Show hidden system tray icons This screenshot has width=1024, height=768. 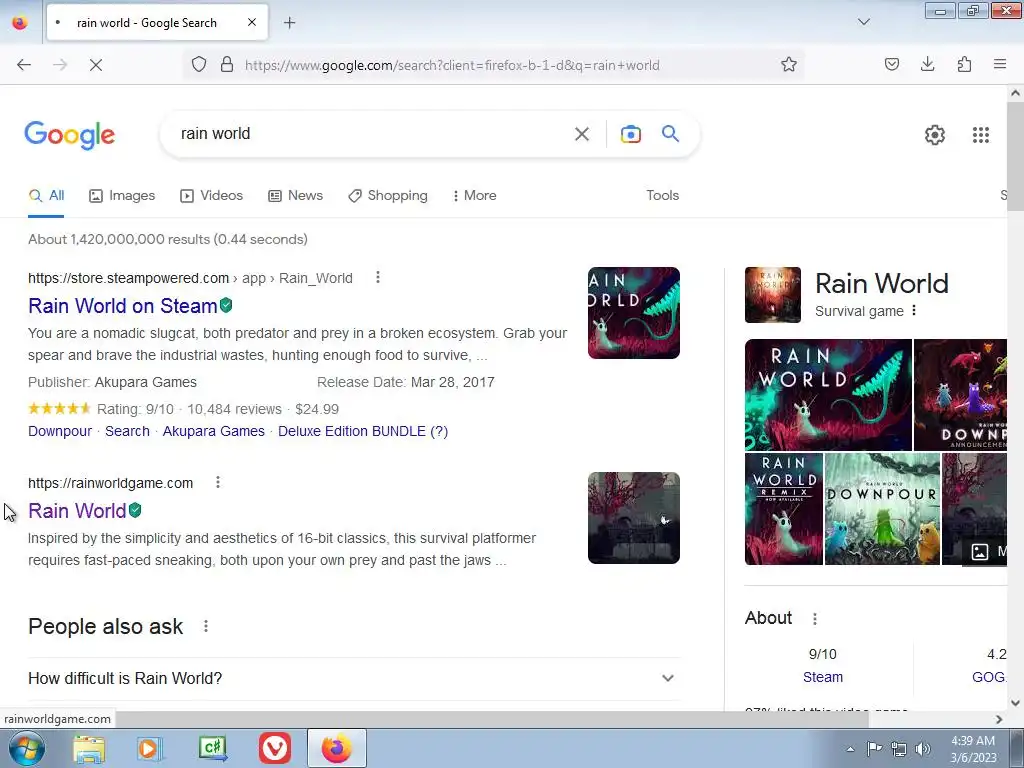[x=850, y=749]
